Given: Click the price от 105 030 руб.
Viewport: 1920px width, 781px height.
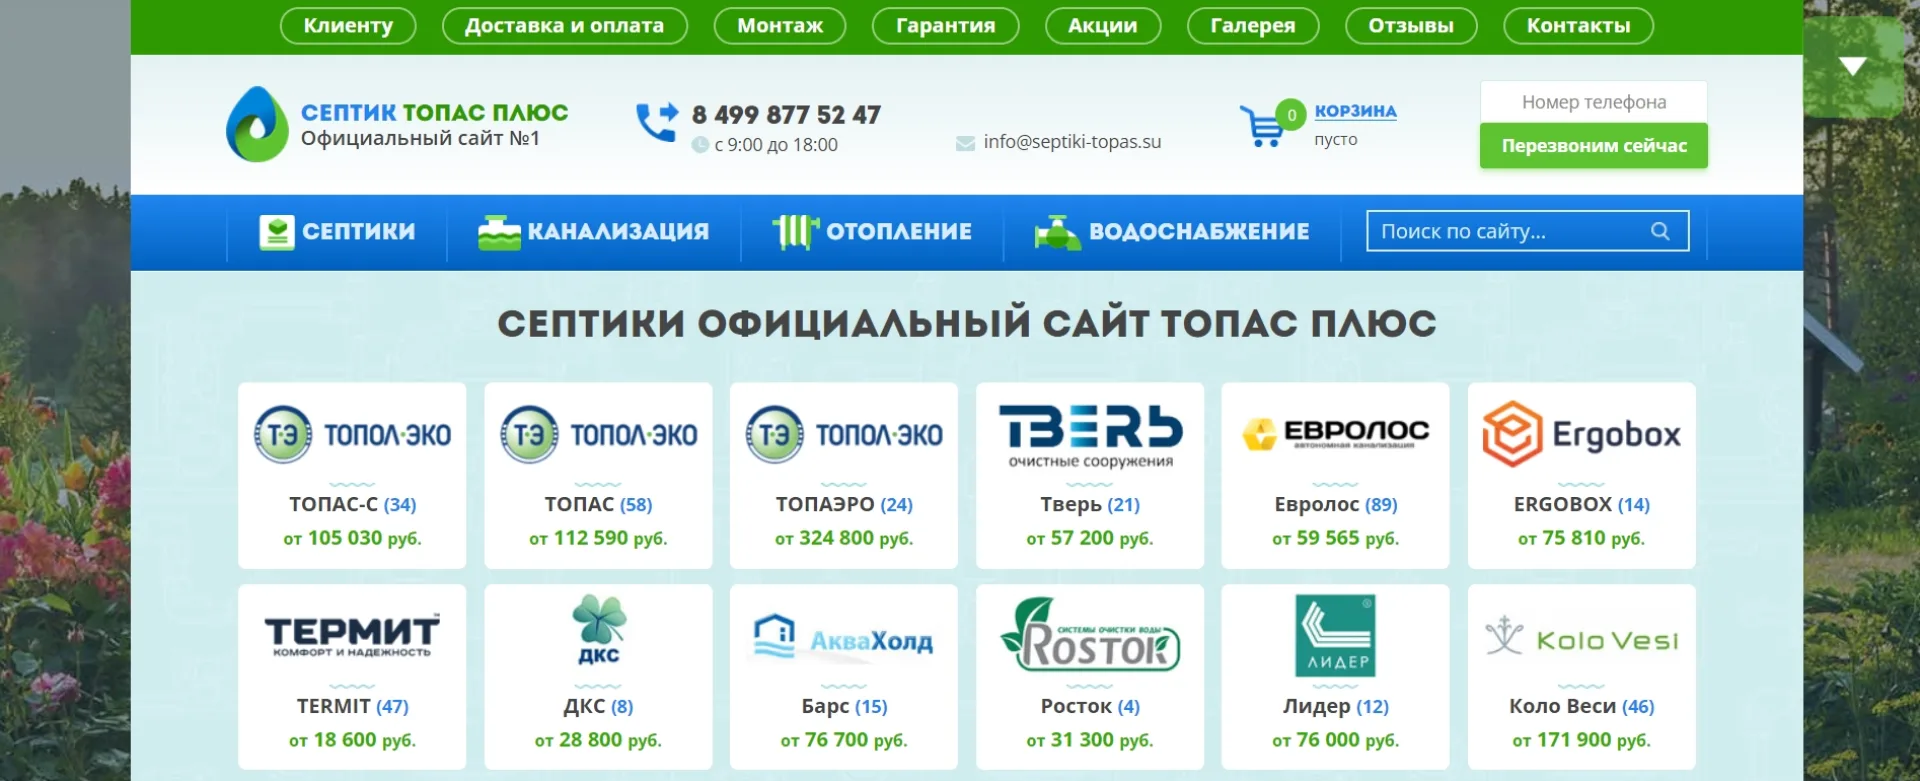Looking at the screenshot, I should pos(352,538).
